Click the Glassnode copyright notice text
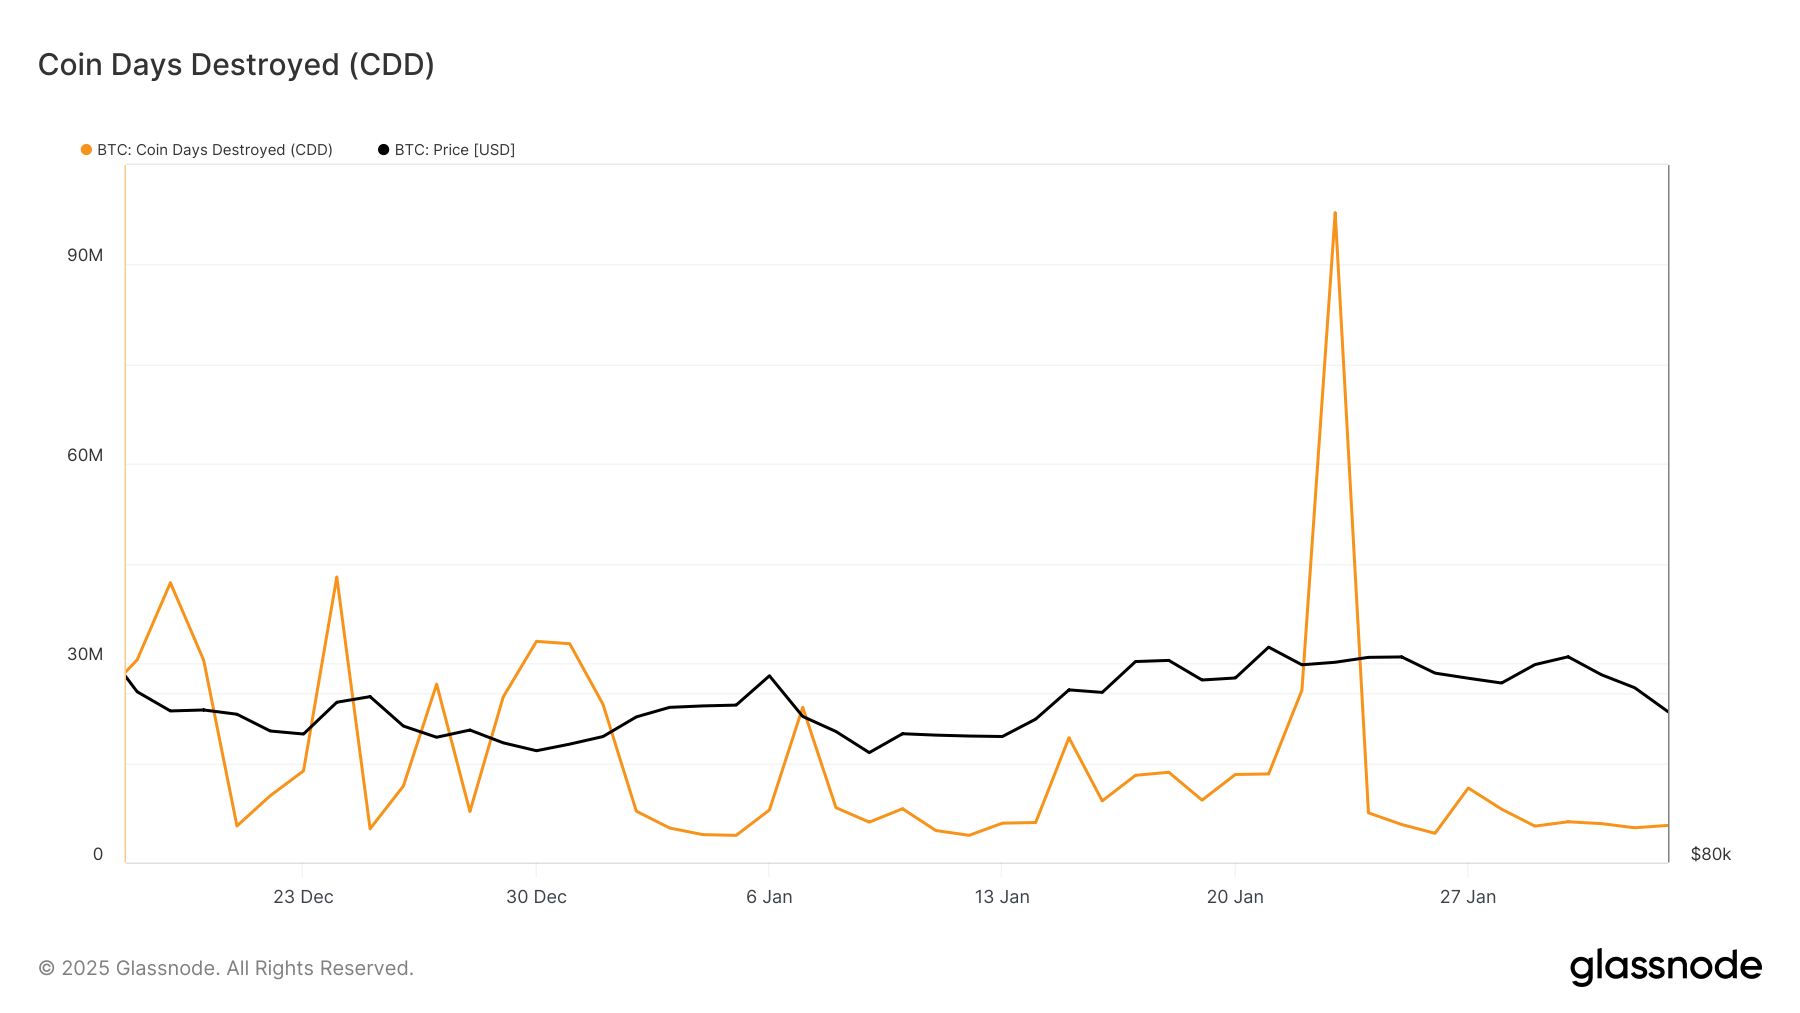The width and height of the screenshot is (1800, 1013). pos(226,968)
